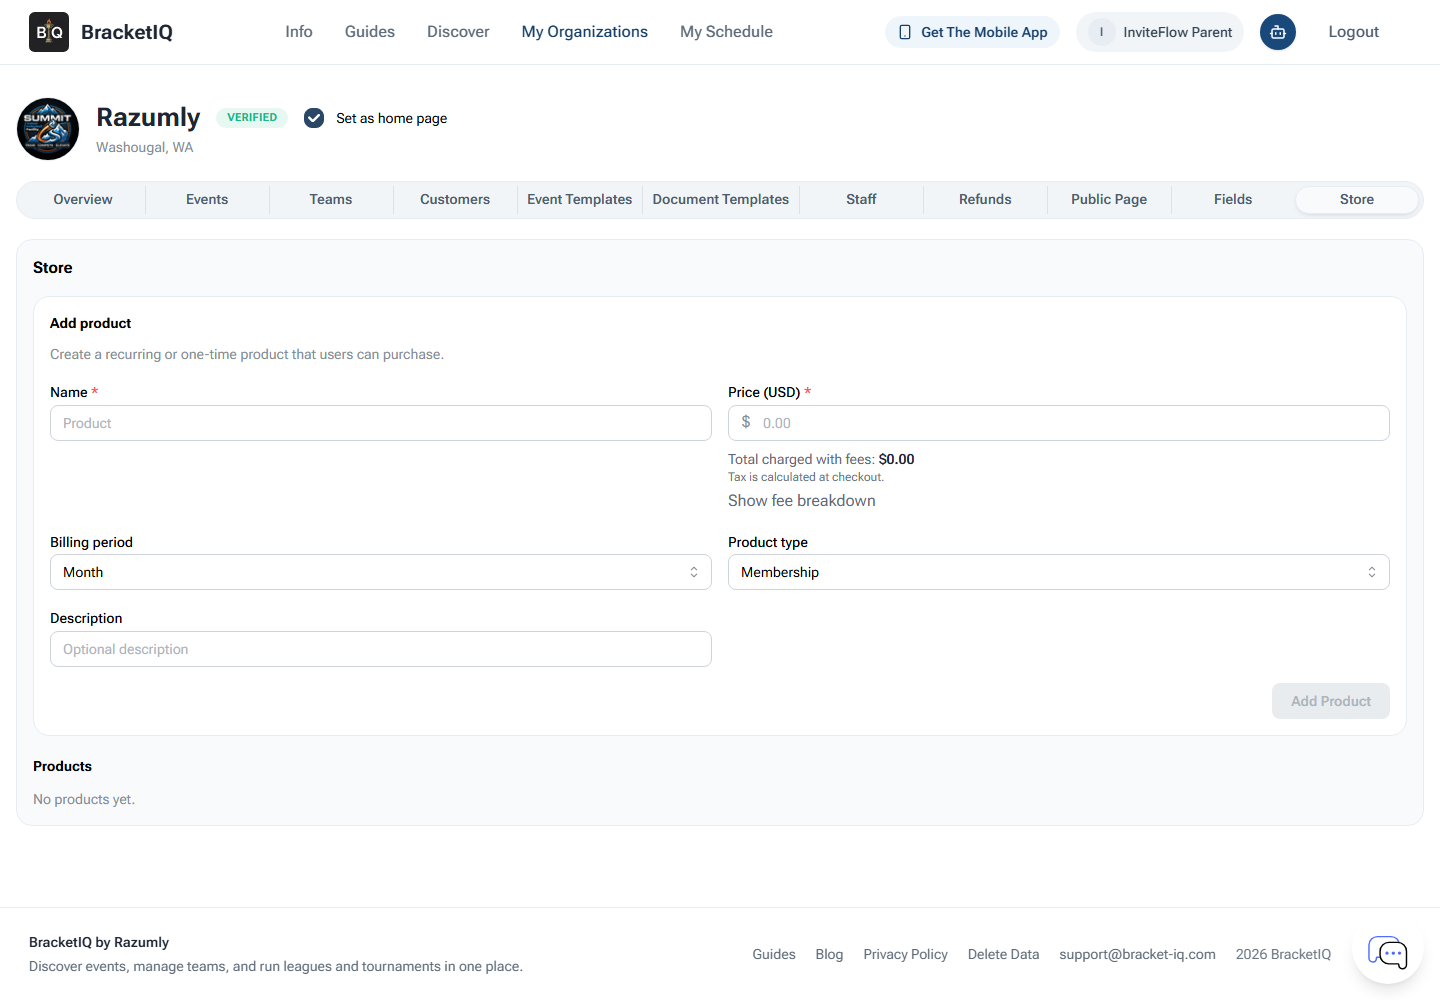The width and height of the screenshot is (1440, 1000).
Task: Open the Privacy Policy link
Action: point(906,954)
